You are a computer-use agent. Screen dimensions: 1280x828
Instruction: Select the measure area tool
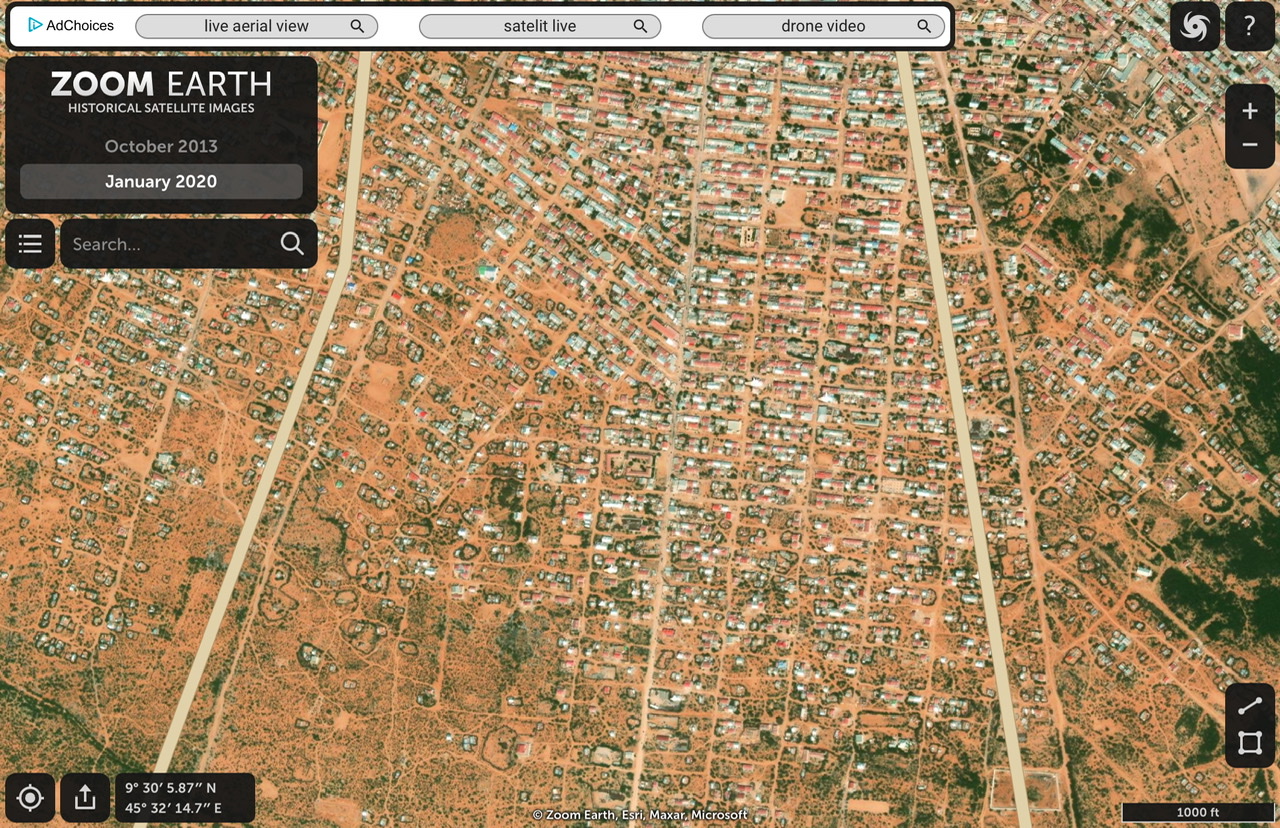click(1249, 744)
